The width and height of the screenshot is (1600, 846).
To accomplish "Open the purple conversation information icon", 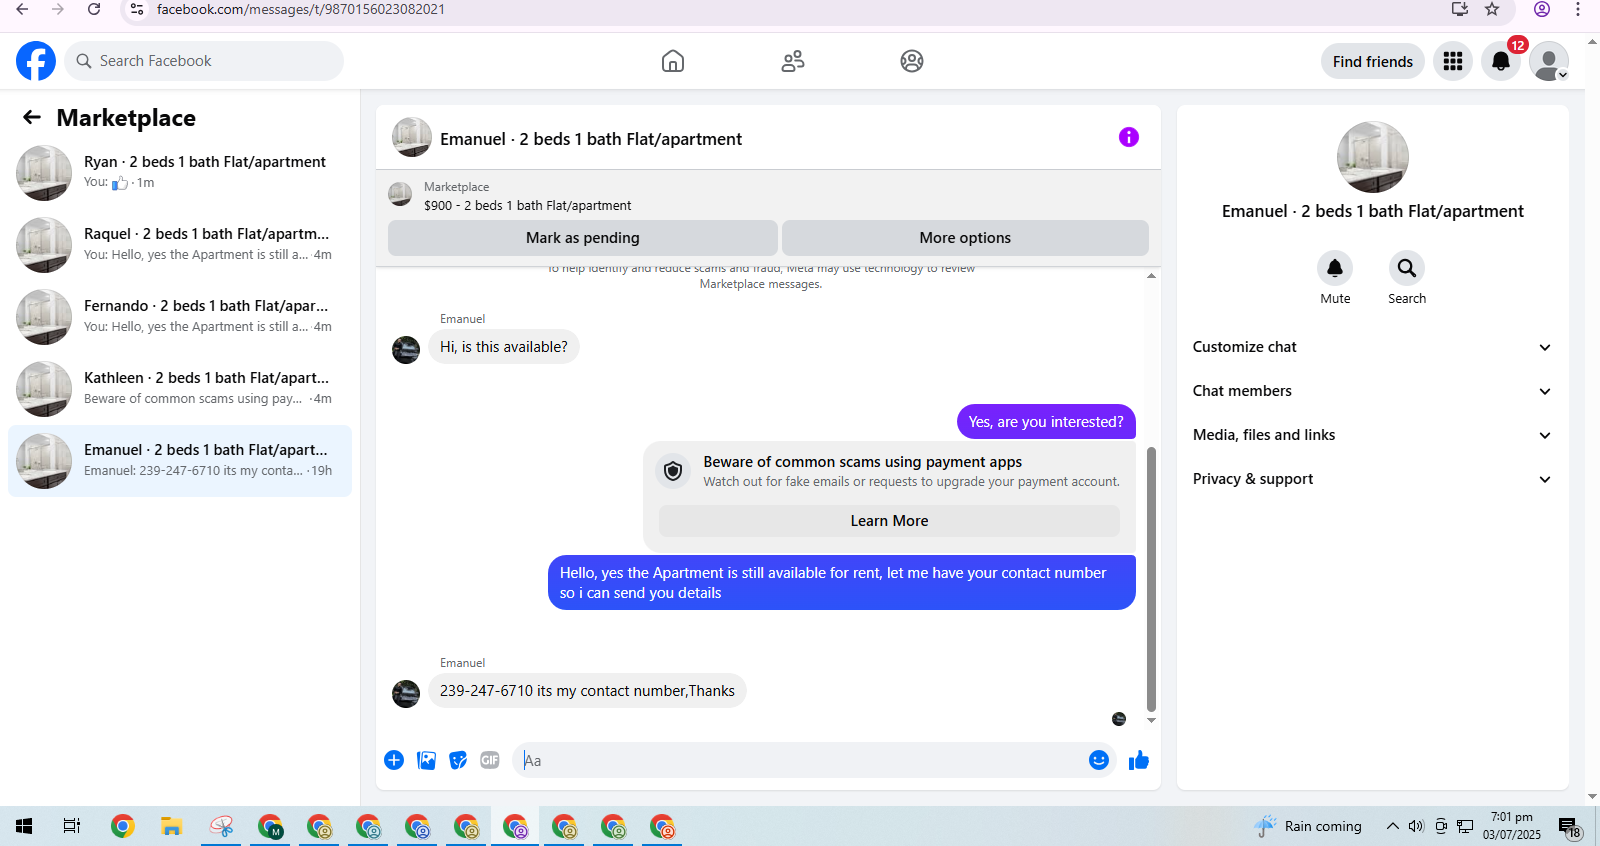I will click(1129, 137).
